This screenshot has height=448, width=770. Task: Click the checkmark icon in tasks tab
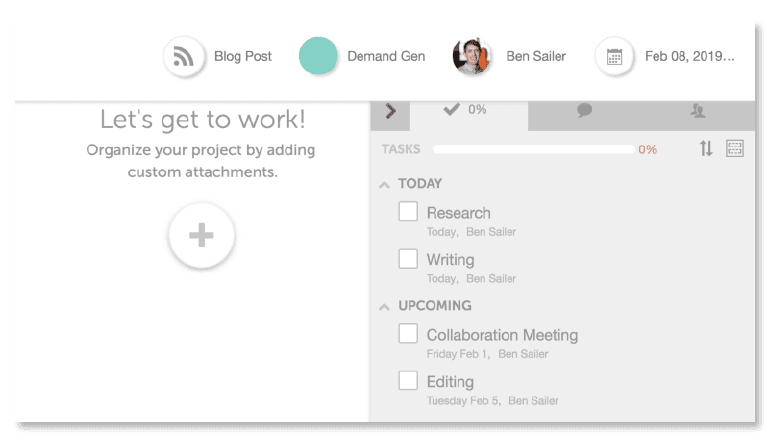pos(451,110)
